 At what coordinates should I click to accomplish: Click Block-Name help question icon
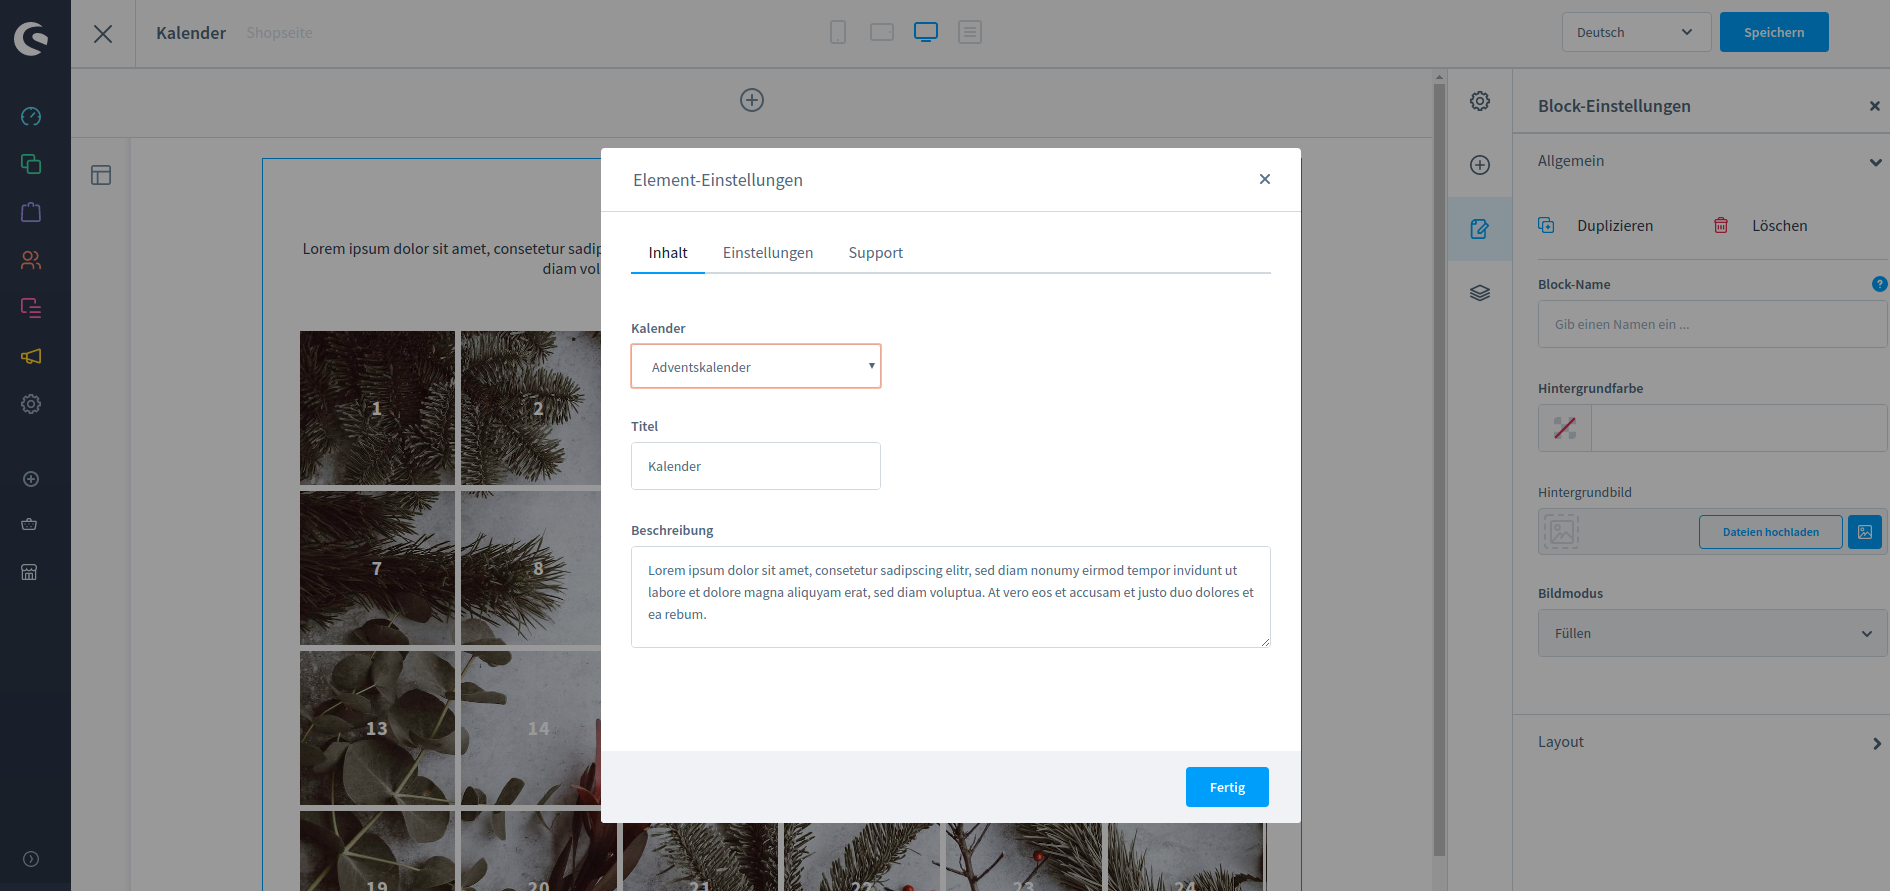click(x=1879, y=284)
